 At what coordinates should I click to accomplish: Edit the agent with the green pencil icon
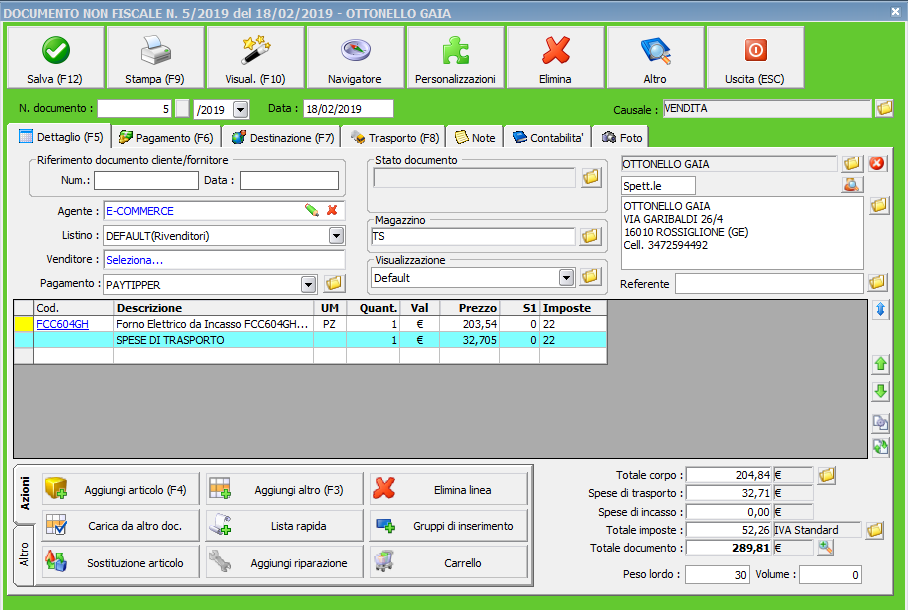(312, 210)
